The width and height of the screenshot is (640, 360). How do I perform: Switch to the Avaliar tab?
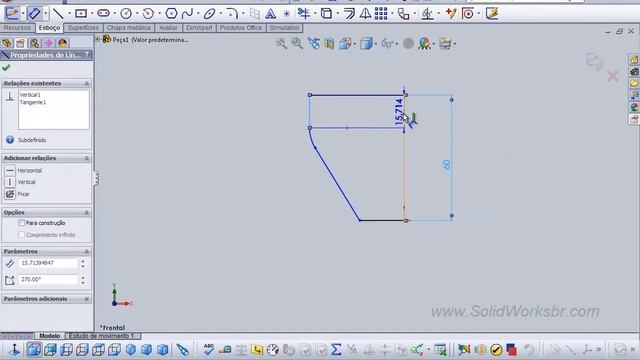[x=168, y=28]
